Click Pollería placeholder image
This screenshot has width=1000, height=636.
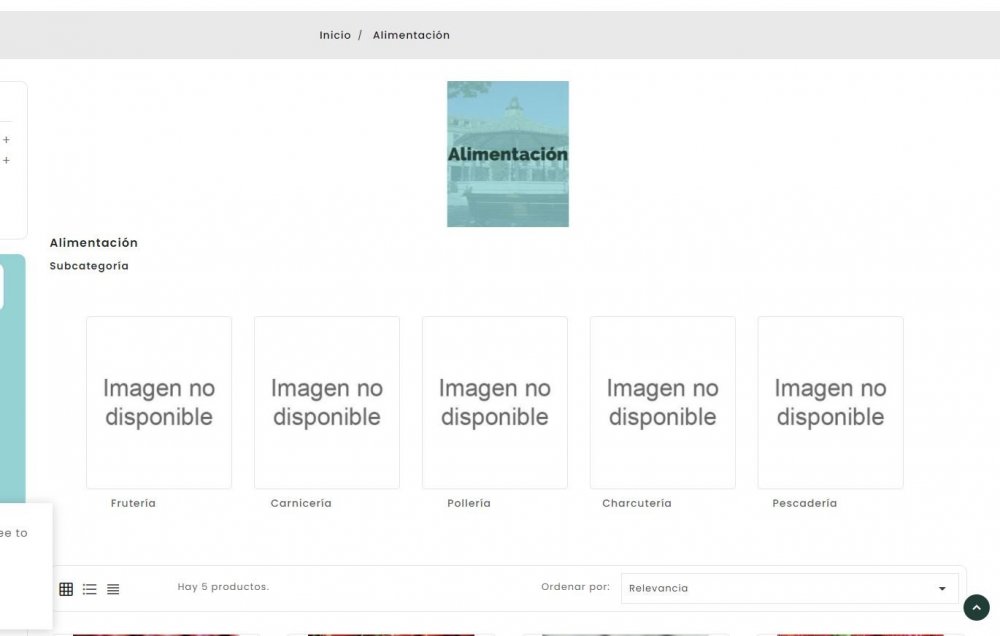click(x=494, y=403)
